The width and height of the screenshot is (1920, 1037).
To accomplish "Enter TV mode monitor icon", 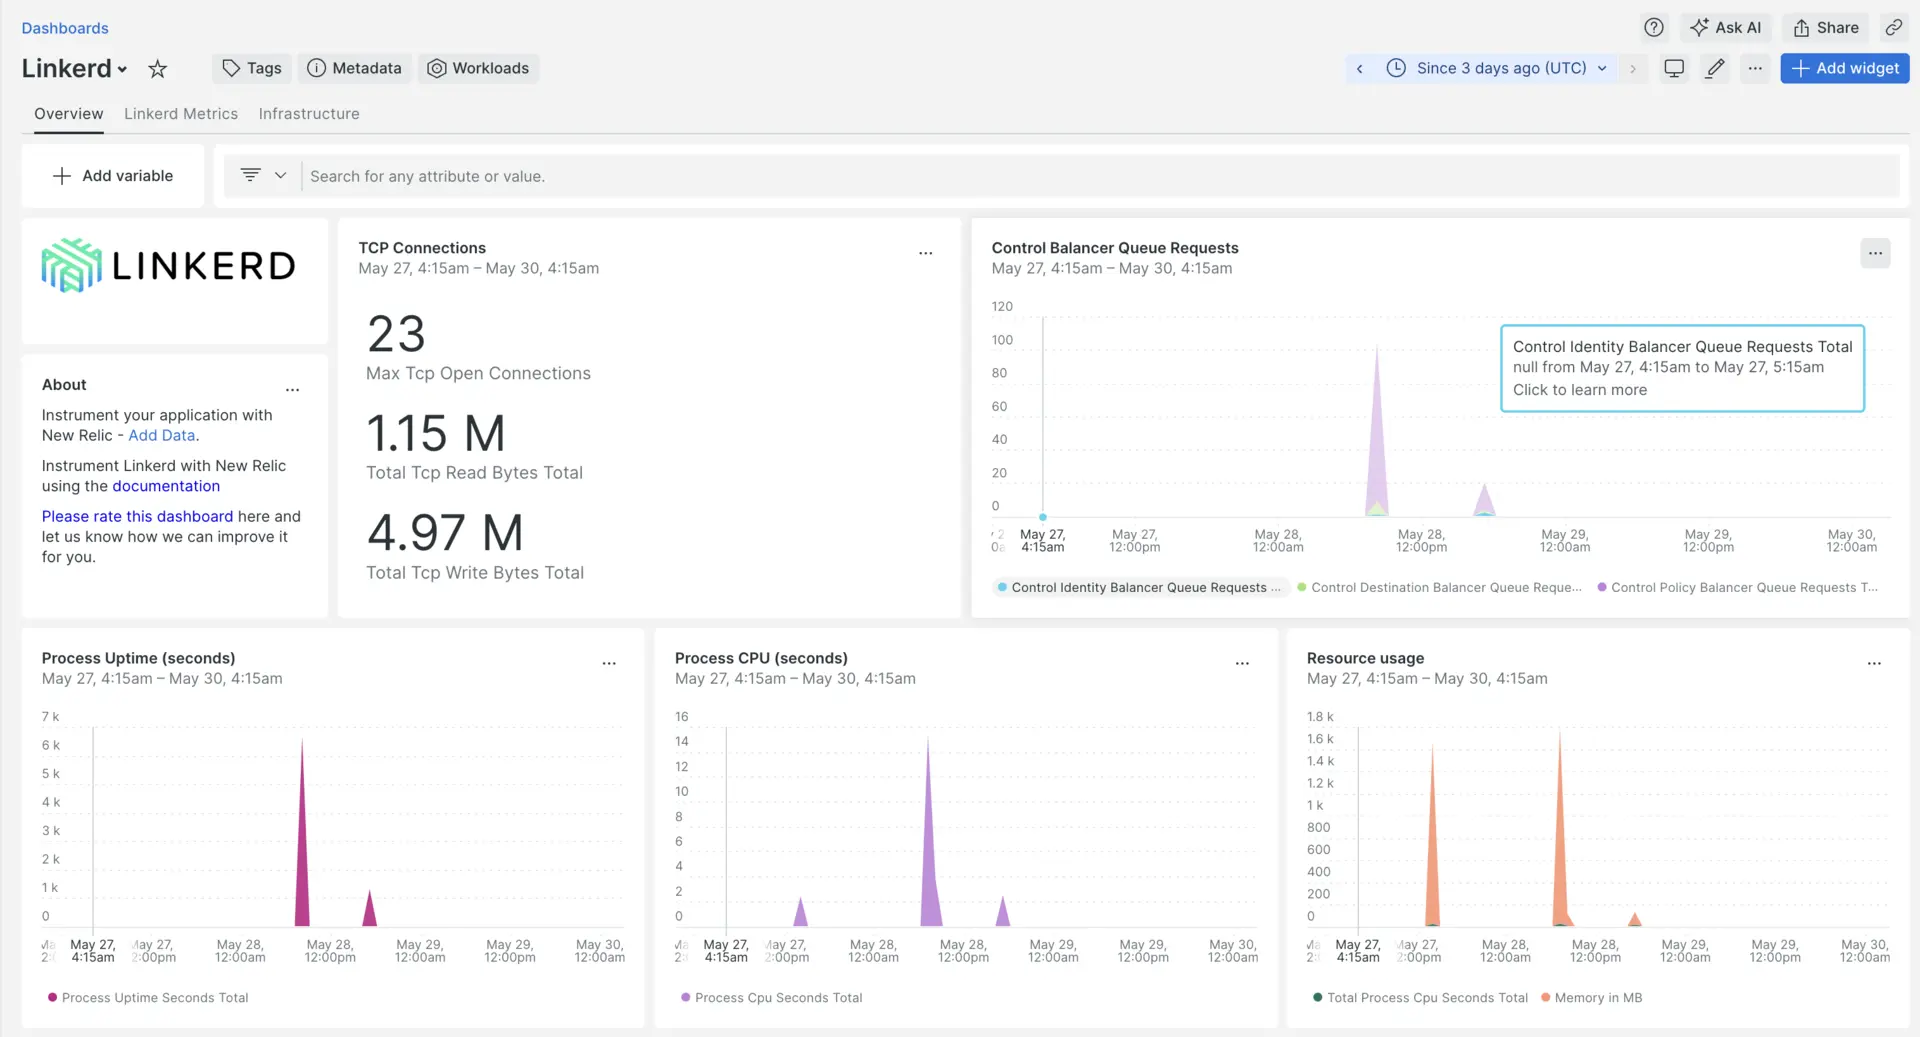I will pyautogui.click(x=1674, y=68).
